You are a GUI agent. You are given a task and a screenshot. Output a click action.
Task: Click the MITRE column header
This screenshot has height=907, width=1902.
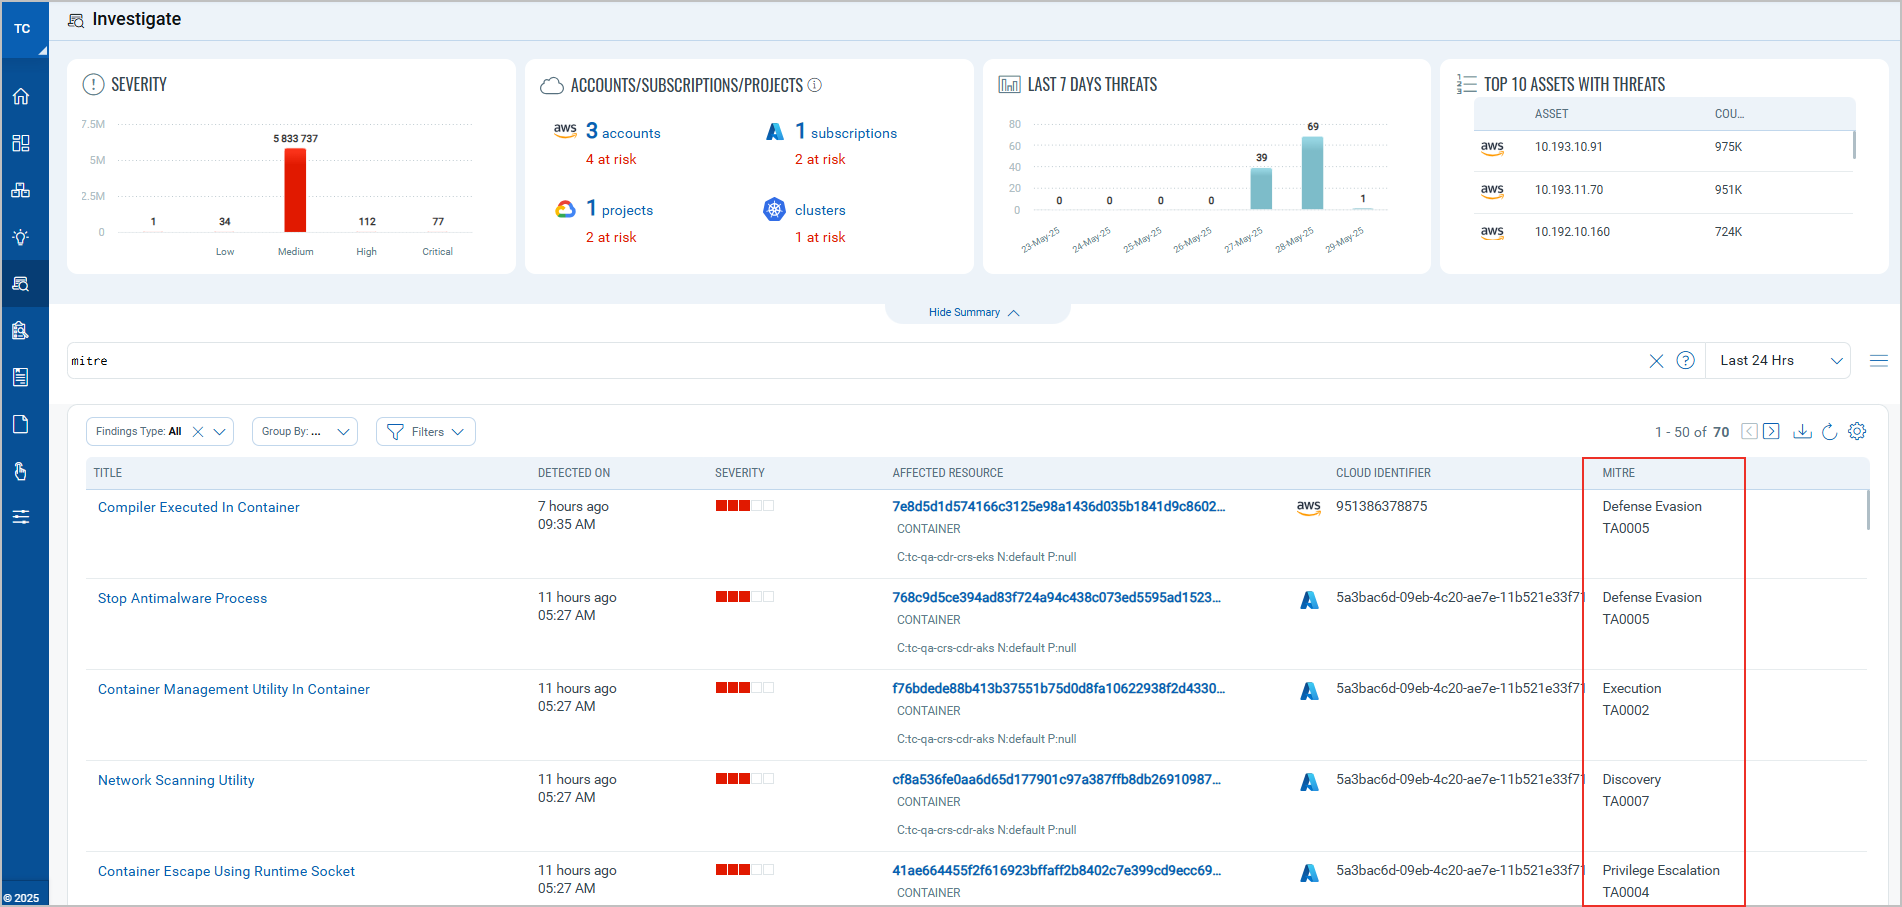click(1619, 473)
